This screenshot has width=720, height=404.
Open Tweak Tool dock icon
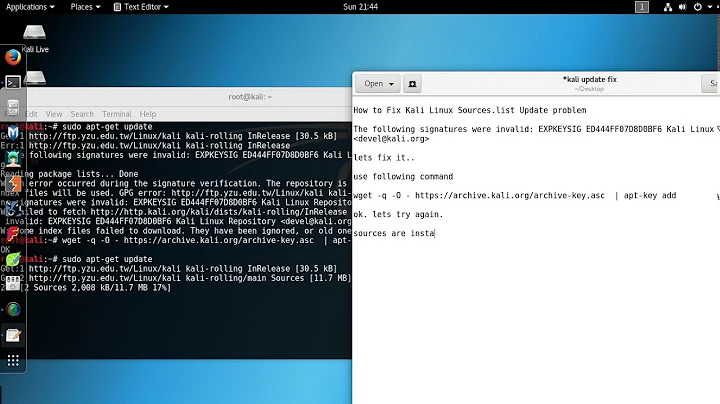click(x=13, y=284)
